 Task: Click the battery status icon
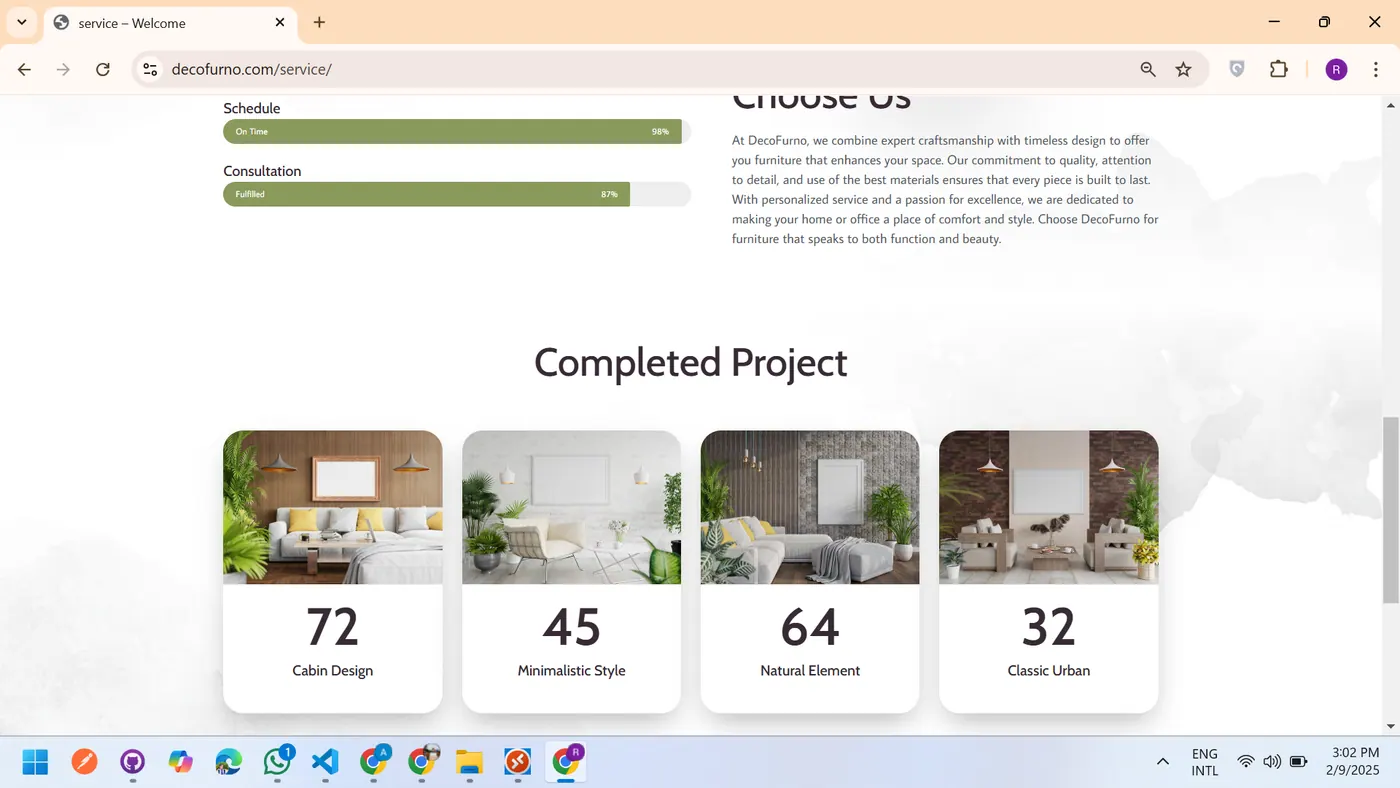click(1298, 762)
